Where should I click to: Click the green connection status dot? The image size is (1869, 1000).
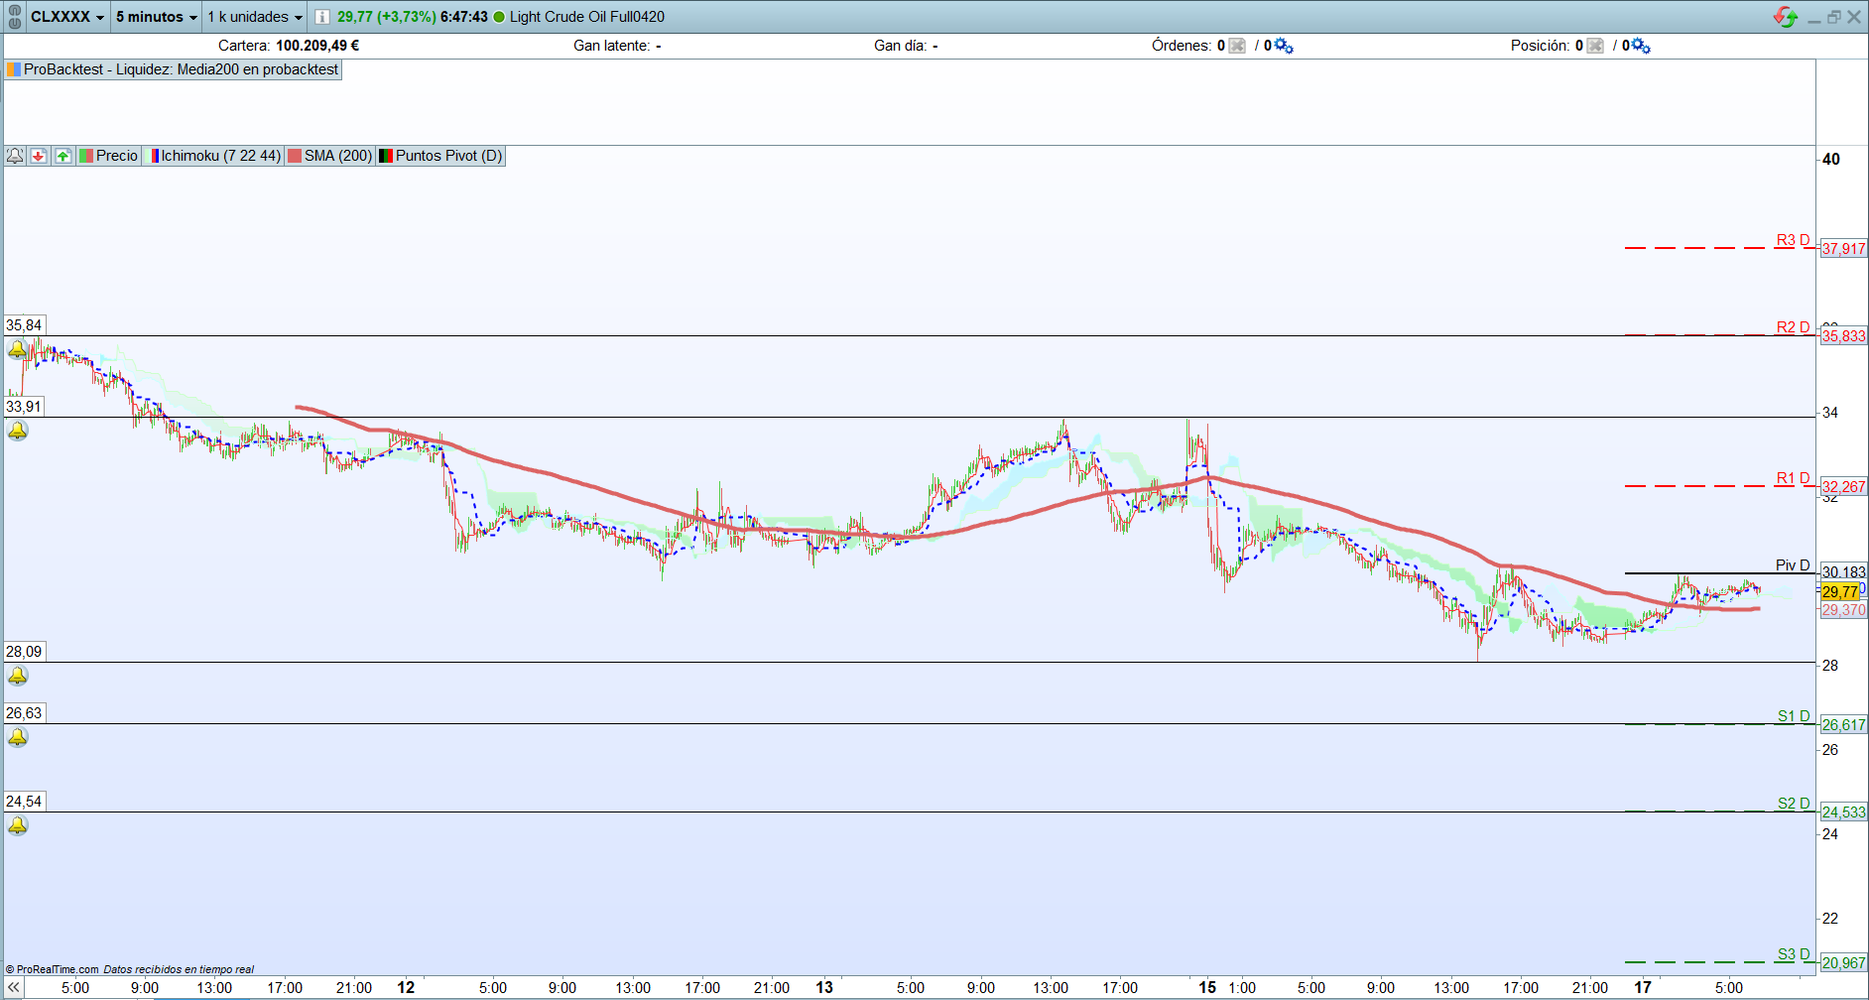click(498, 16)
